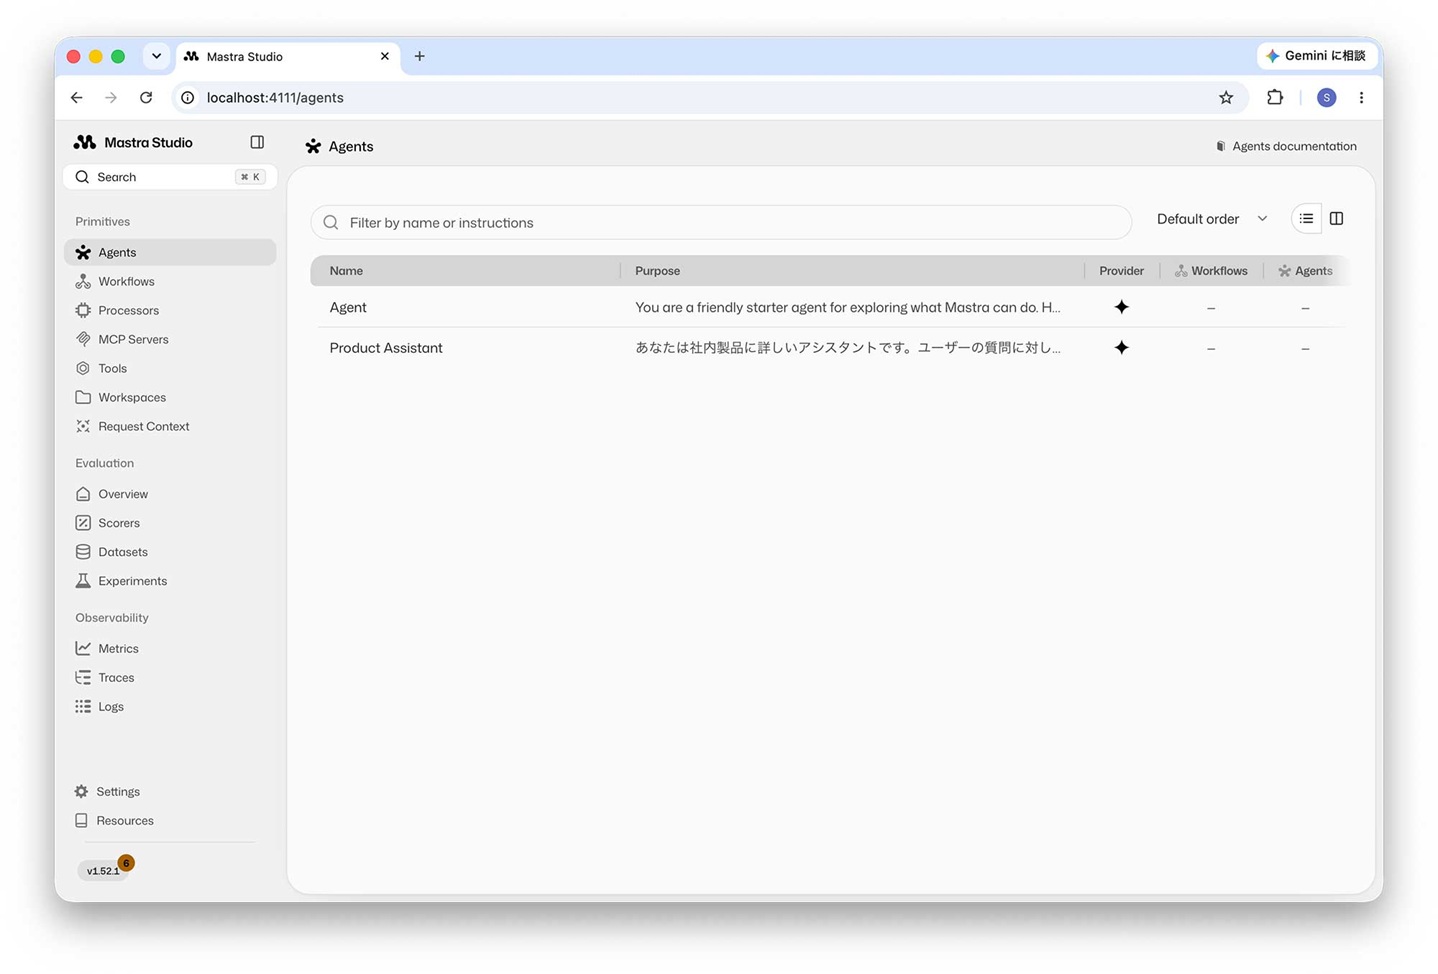Collapse the sidebar panel icon
Screen dimensions: 1438x974
pos(257,142)
